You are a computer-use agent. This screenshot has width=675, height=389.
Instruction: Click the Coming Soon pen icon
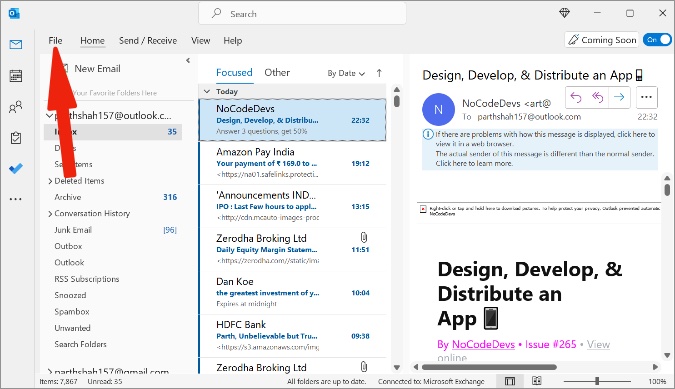pos(573,40)
